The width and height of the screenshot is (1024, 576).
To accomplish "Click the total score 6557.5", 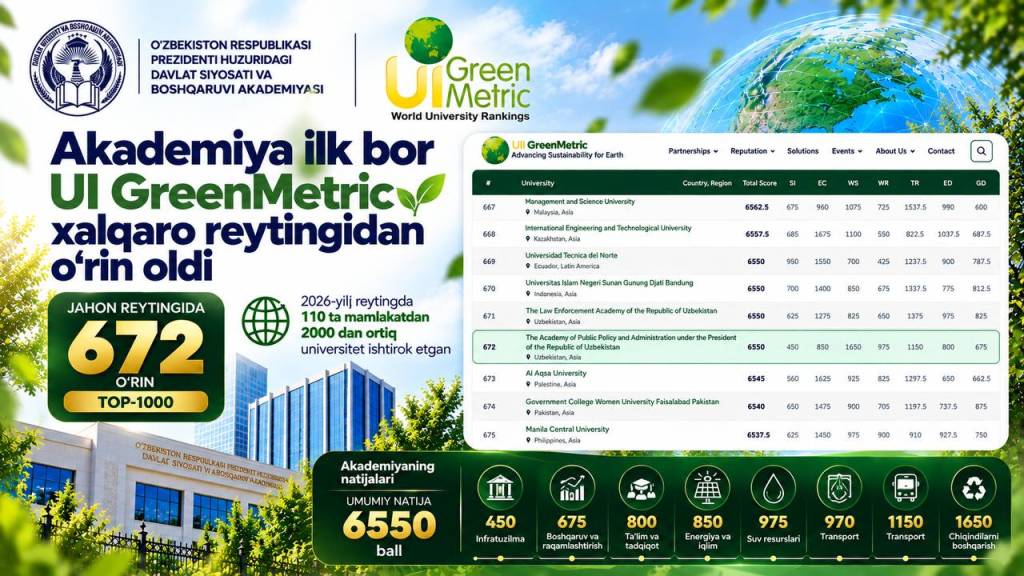I will pyautogui.click(x=757, y=234).
